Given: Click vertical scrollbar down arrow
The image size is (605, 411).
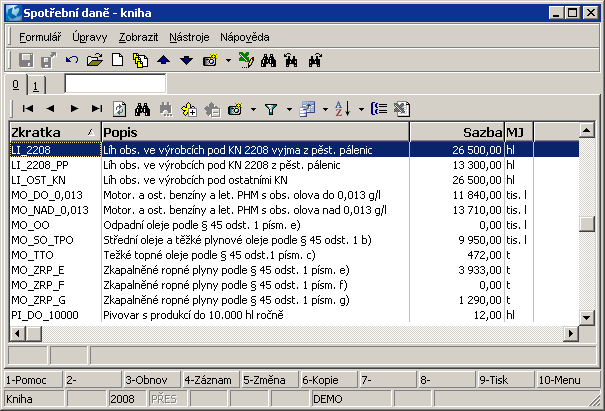Looking at the screenshot, I should (586, 318).
